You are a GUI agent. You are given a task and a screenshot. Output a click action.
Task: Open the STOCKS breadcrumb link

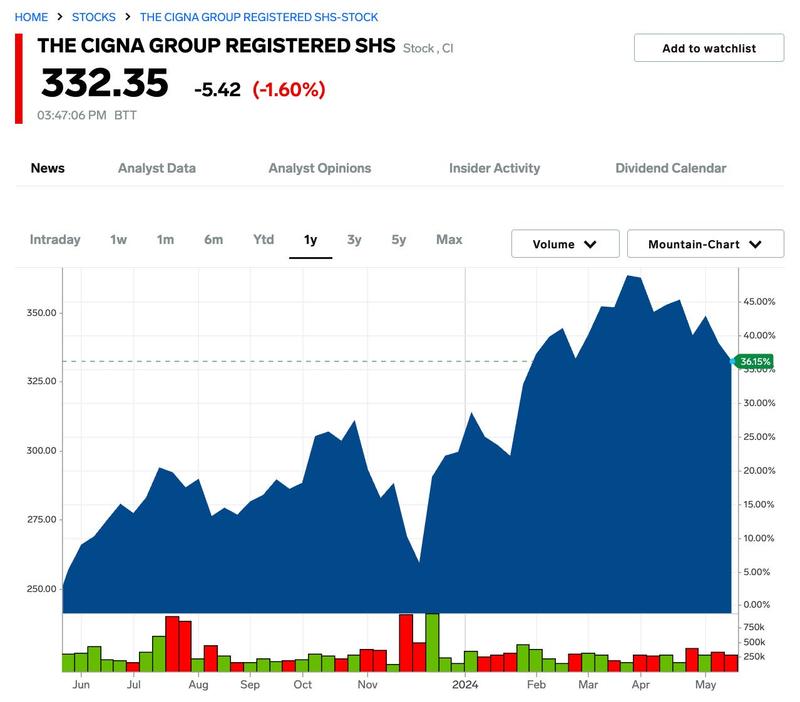click(93, 17)
